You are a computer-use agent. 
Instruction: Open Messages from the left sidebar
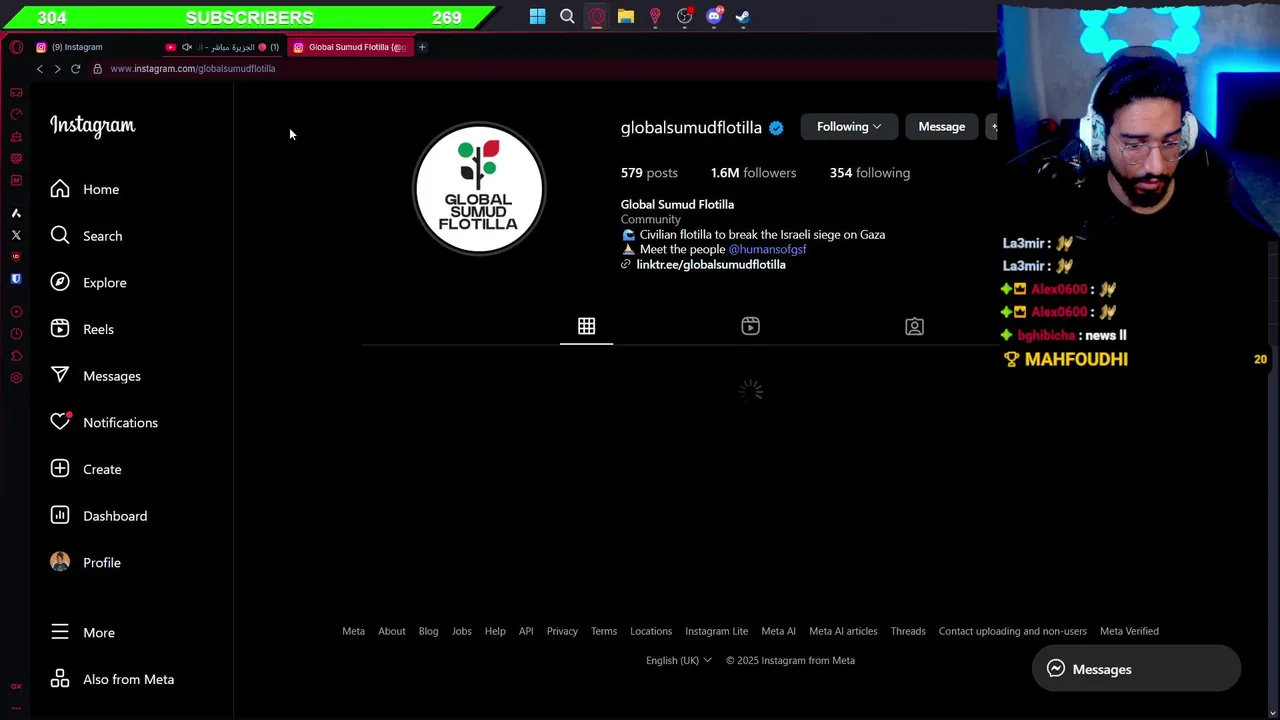tap(96, 376)
